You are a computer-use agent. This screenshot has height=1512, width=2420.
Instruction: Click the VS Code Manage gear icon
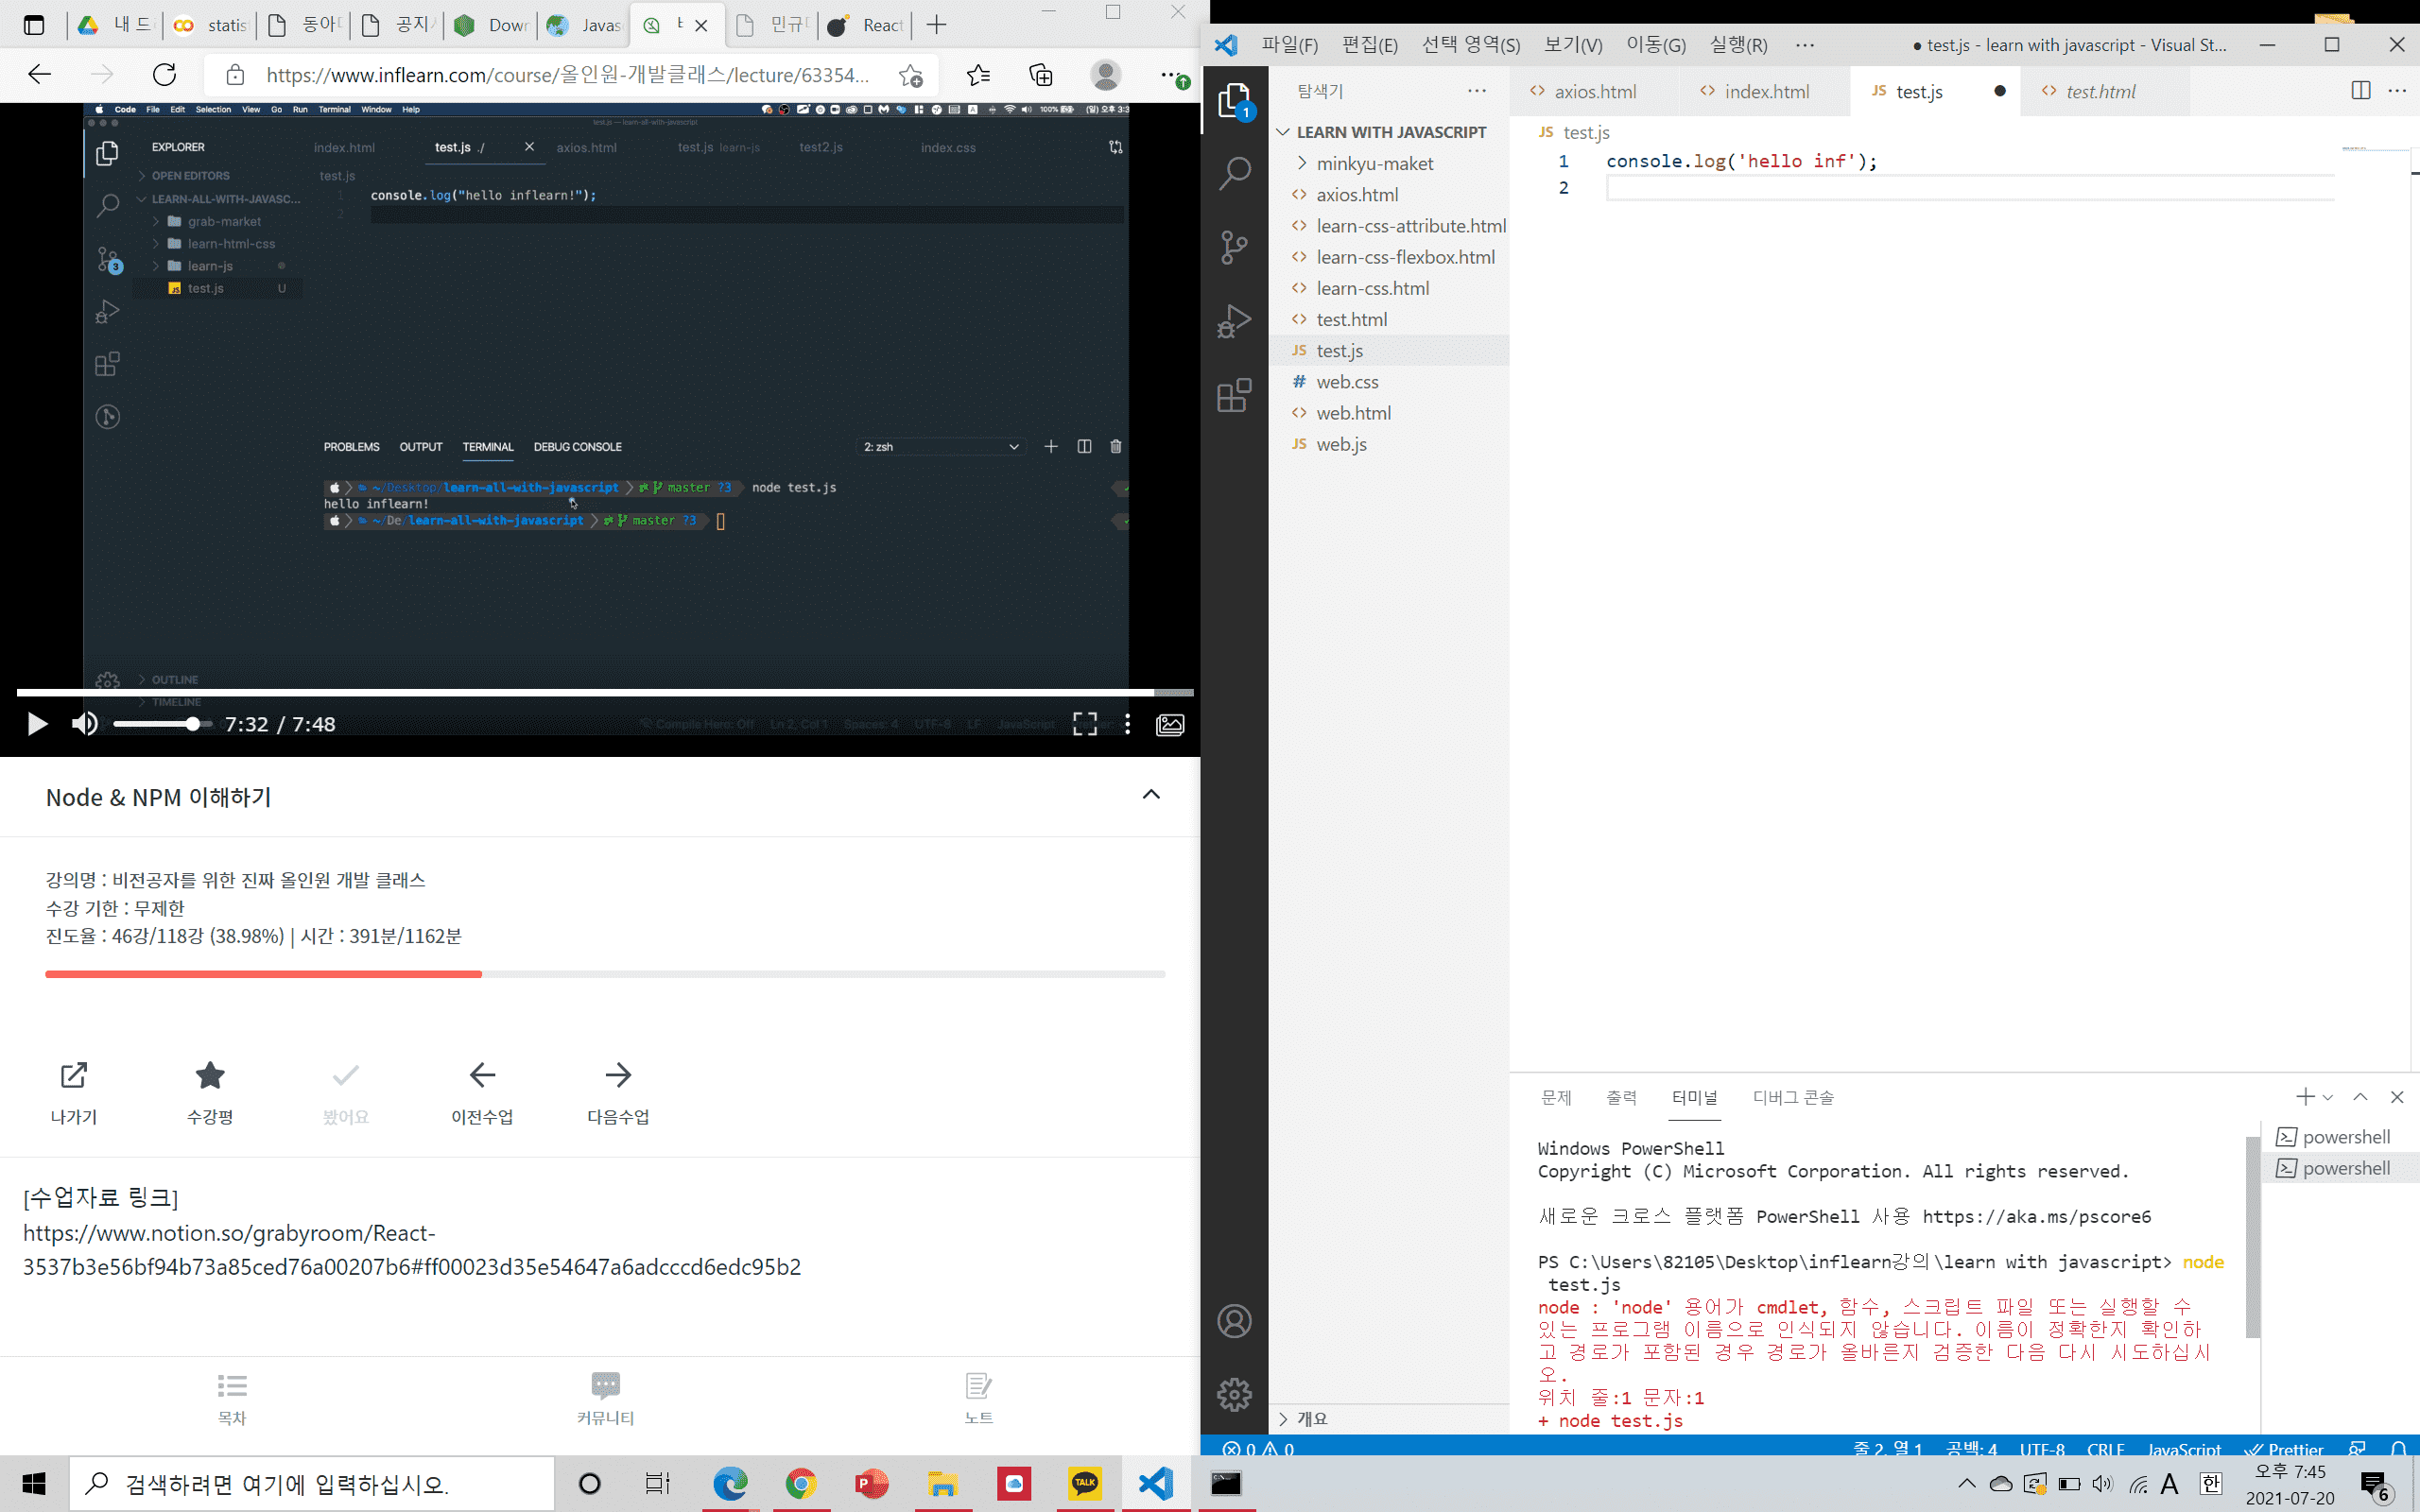point(1235,1394)
